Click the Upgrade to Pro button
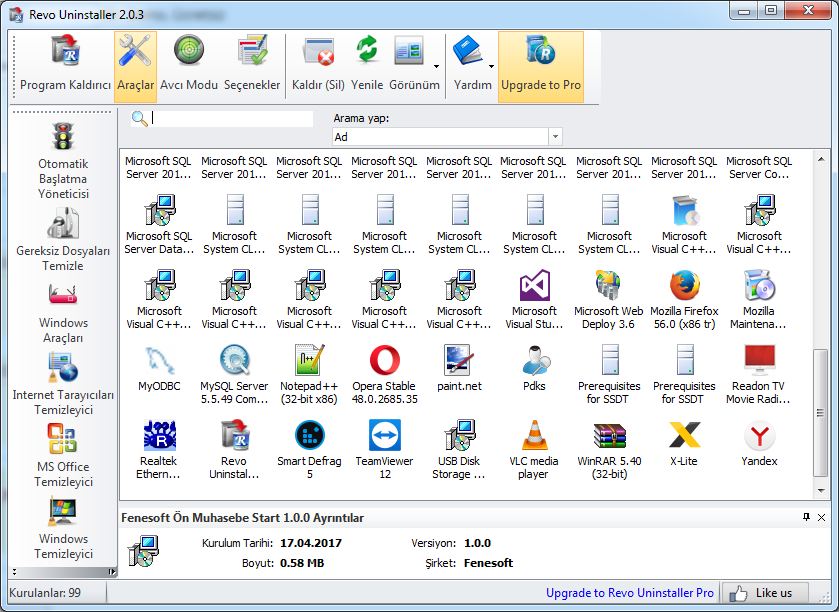The image size is (839, 612). [x=541, y=66]
